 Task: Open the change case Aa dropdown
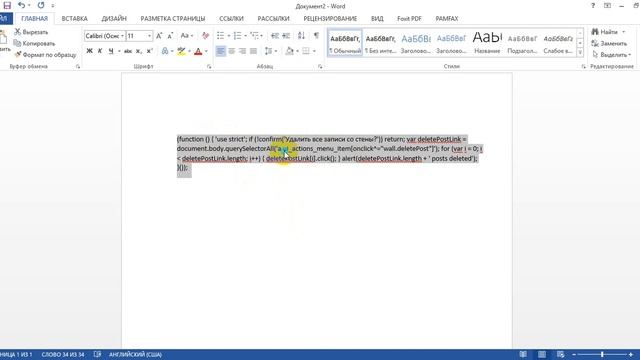[187, 36]
